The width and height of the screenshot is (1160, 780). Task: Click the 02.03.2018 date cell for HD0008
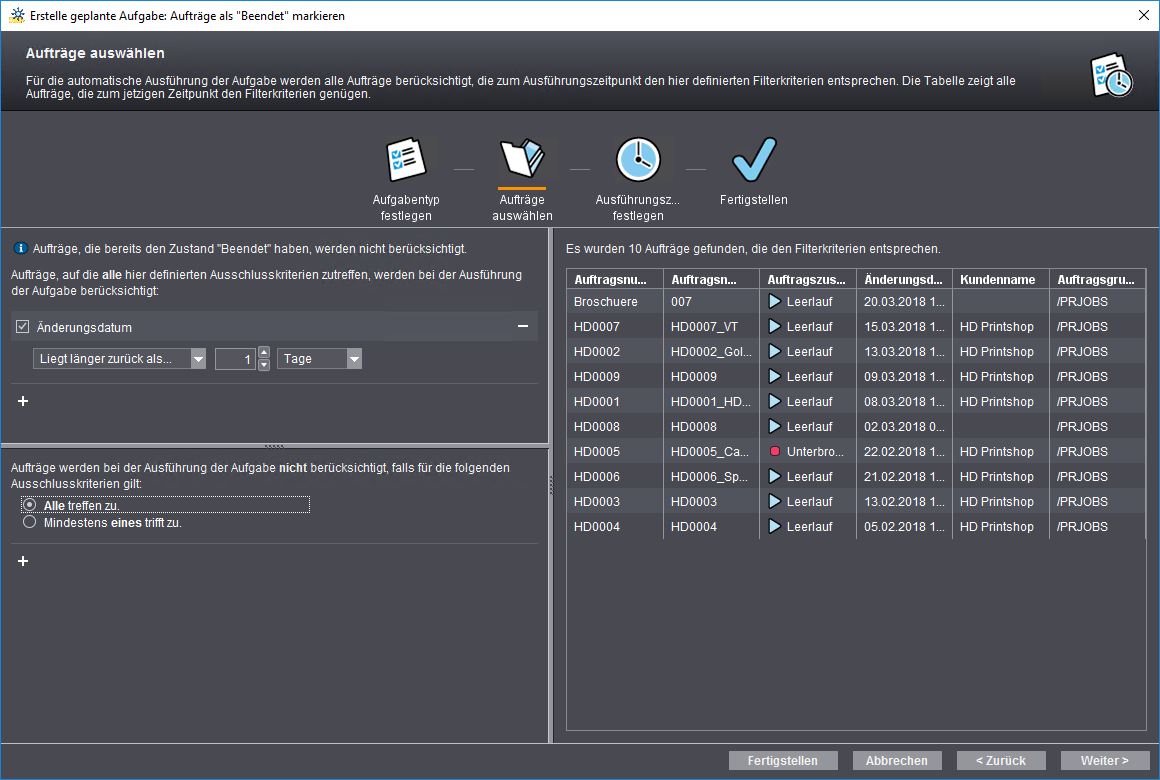(x=904, y=426)
